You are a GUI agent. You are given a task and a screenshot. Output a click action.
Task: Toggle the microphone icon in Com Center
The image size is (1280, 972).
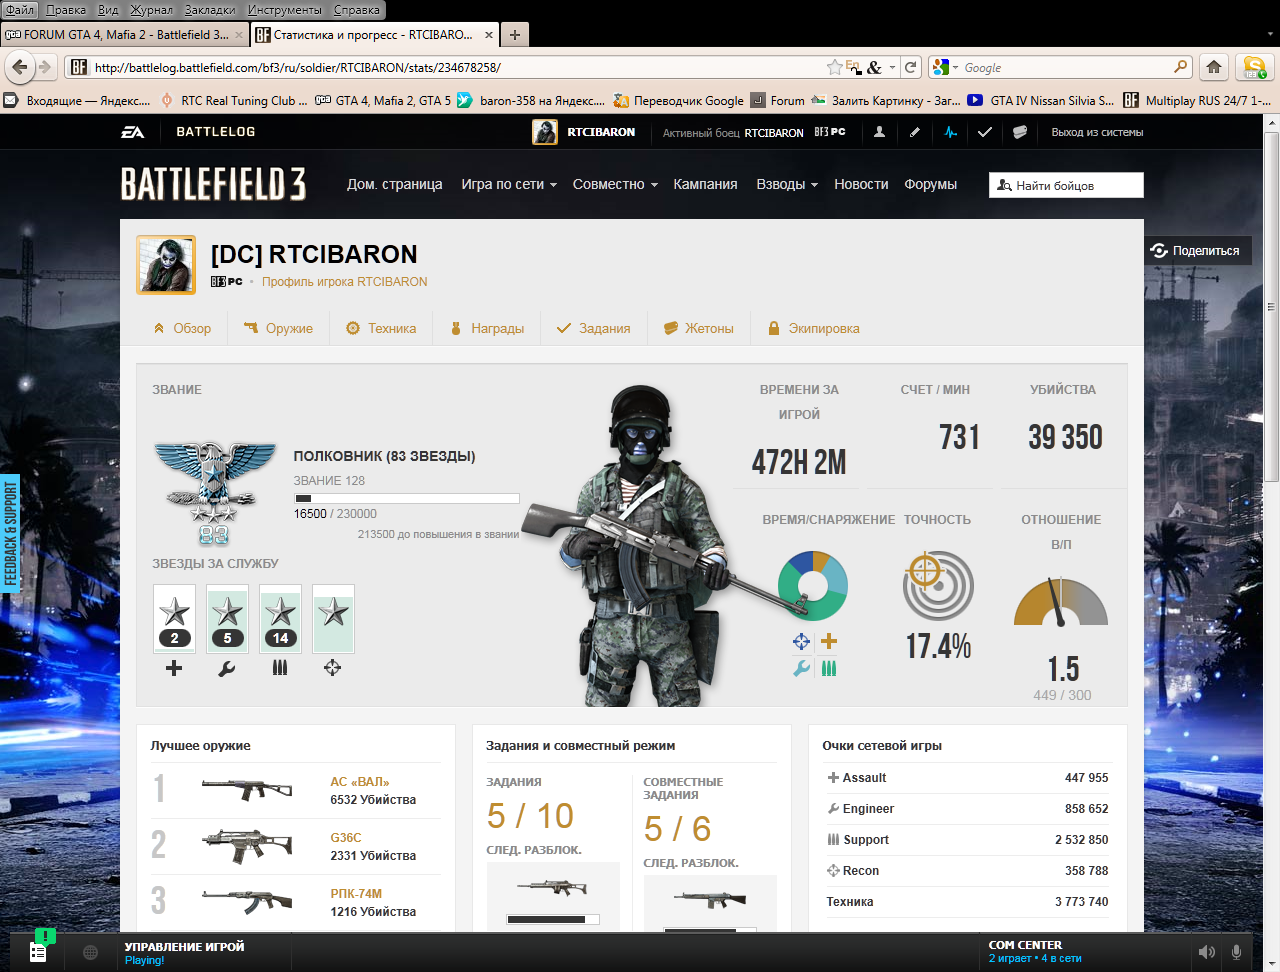click(x=1237, y=953)
